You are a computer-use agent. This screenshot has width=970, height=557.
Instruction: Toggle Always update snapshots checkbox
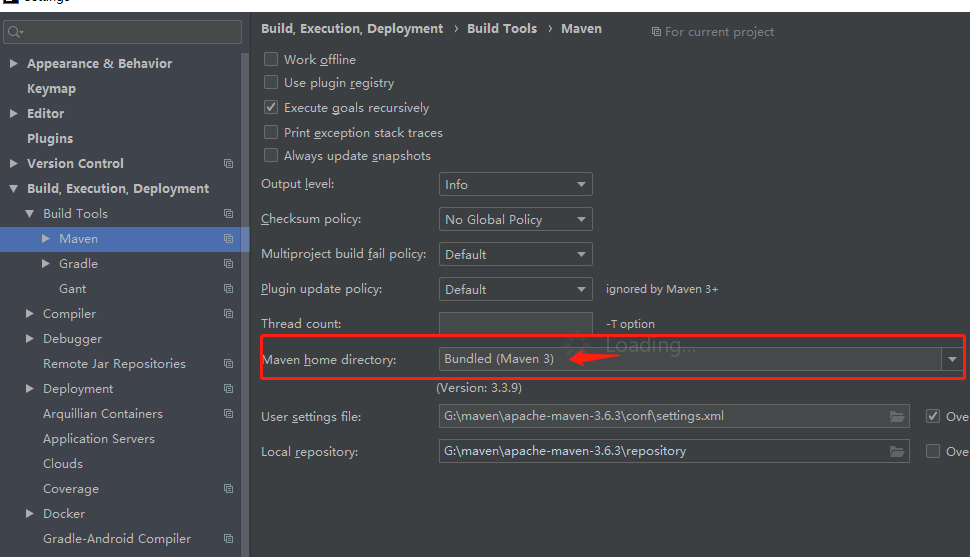click(x=271, y=156)
